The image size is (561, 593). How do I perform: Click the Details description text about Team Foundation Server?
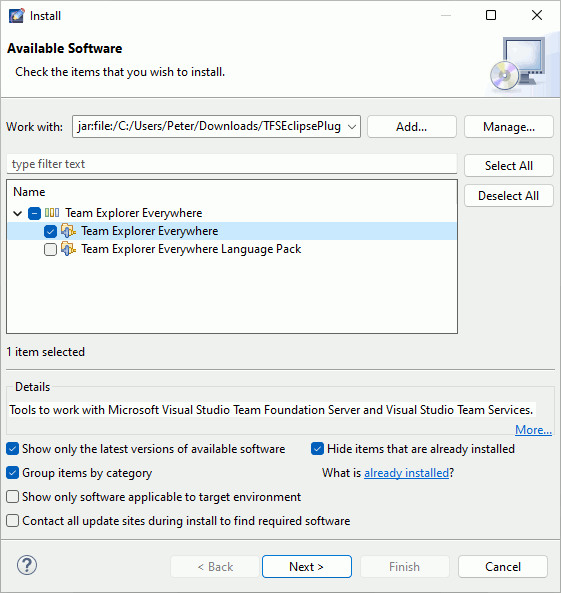click(271, 410)
